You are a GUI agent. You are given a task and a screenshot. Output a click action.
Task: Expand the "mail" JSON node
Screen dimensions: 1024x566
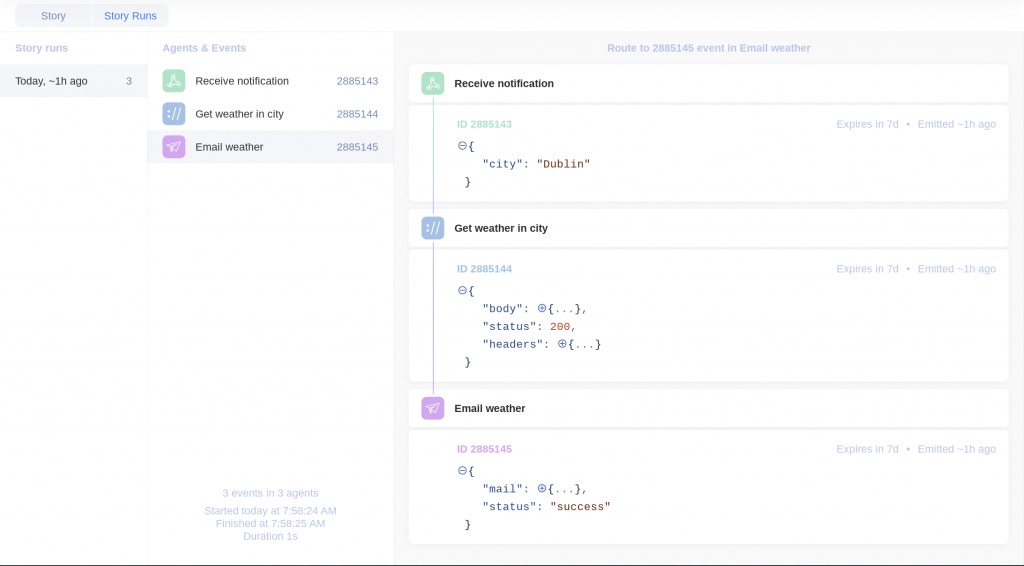coord(542,489)
